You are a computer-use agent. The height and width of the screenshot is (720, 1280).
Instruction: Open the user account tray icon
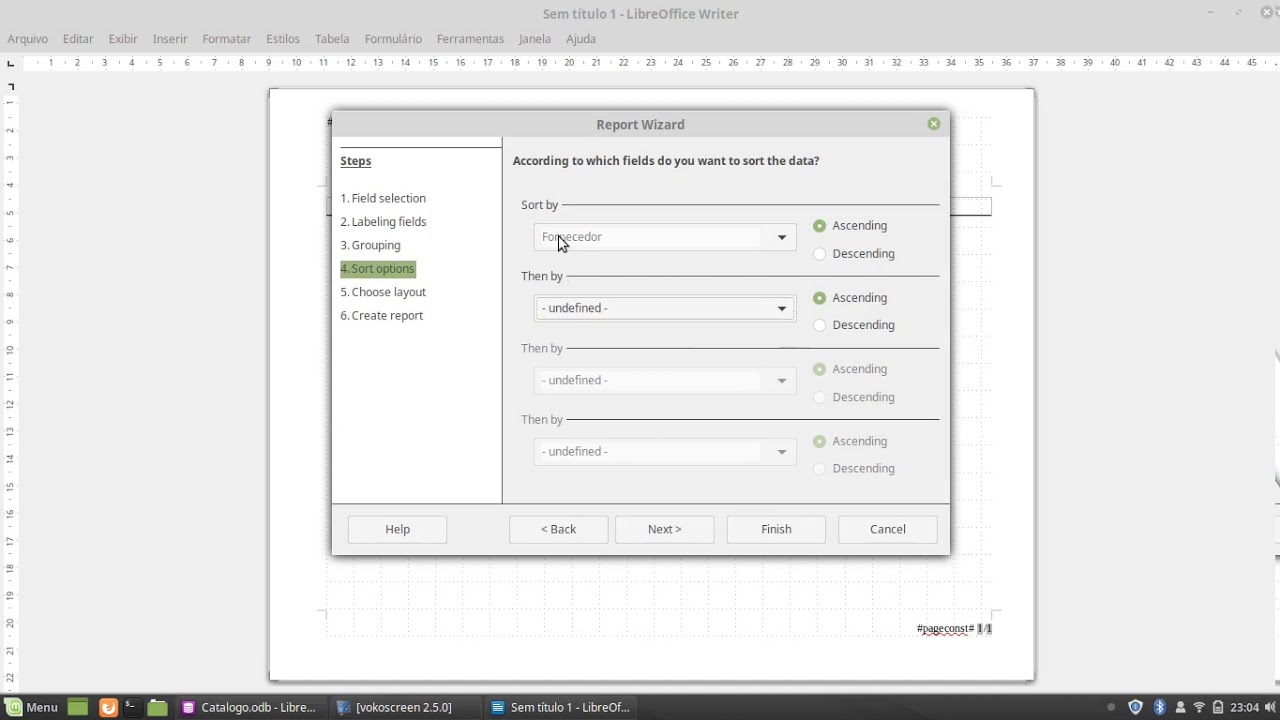pos(1181,707)
